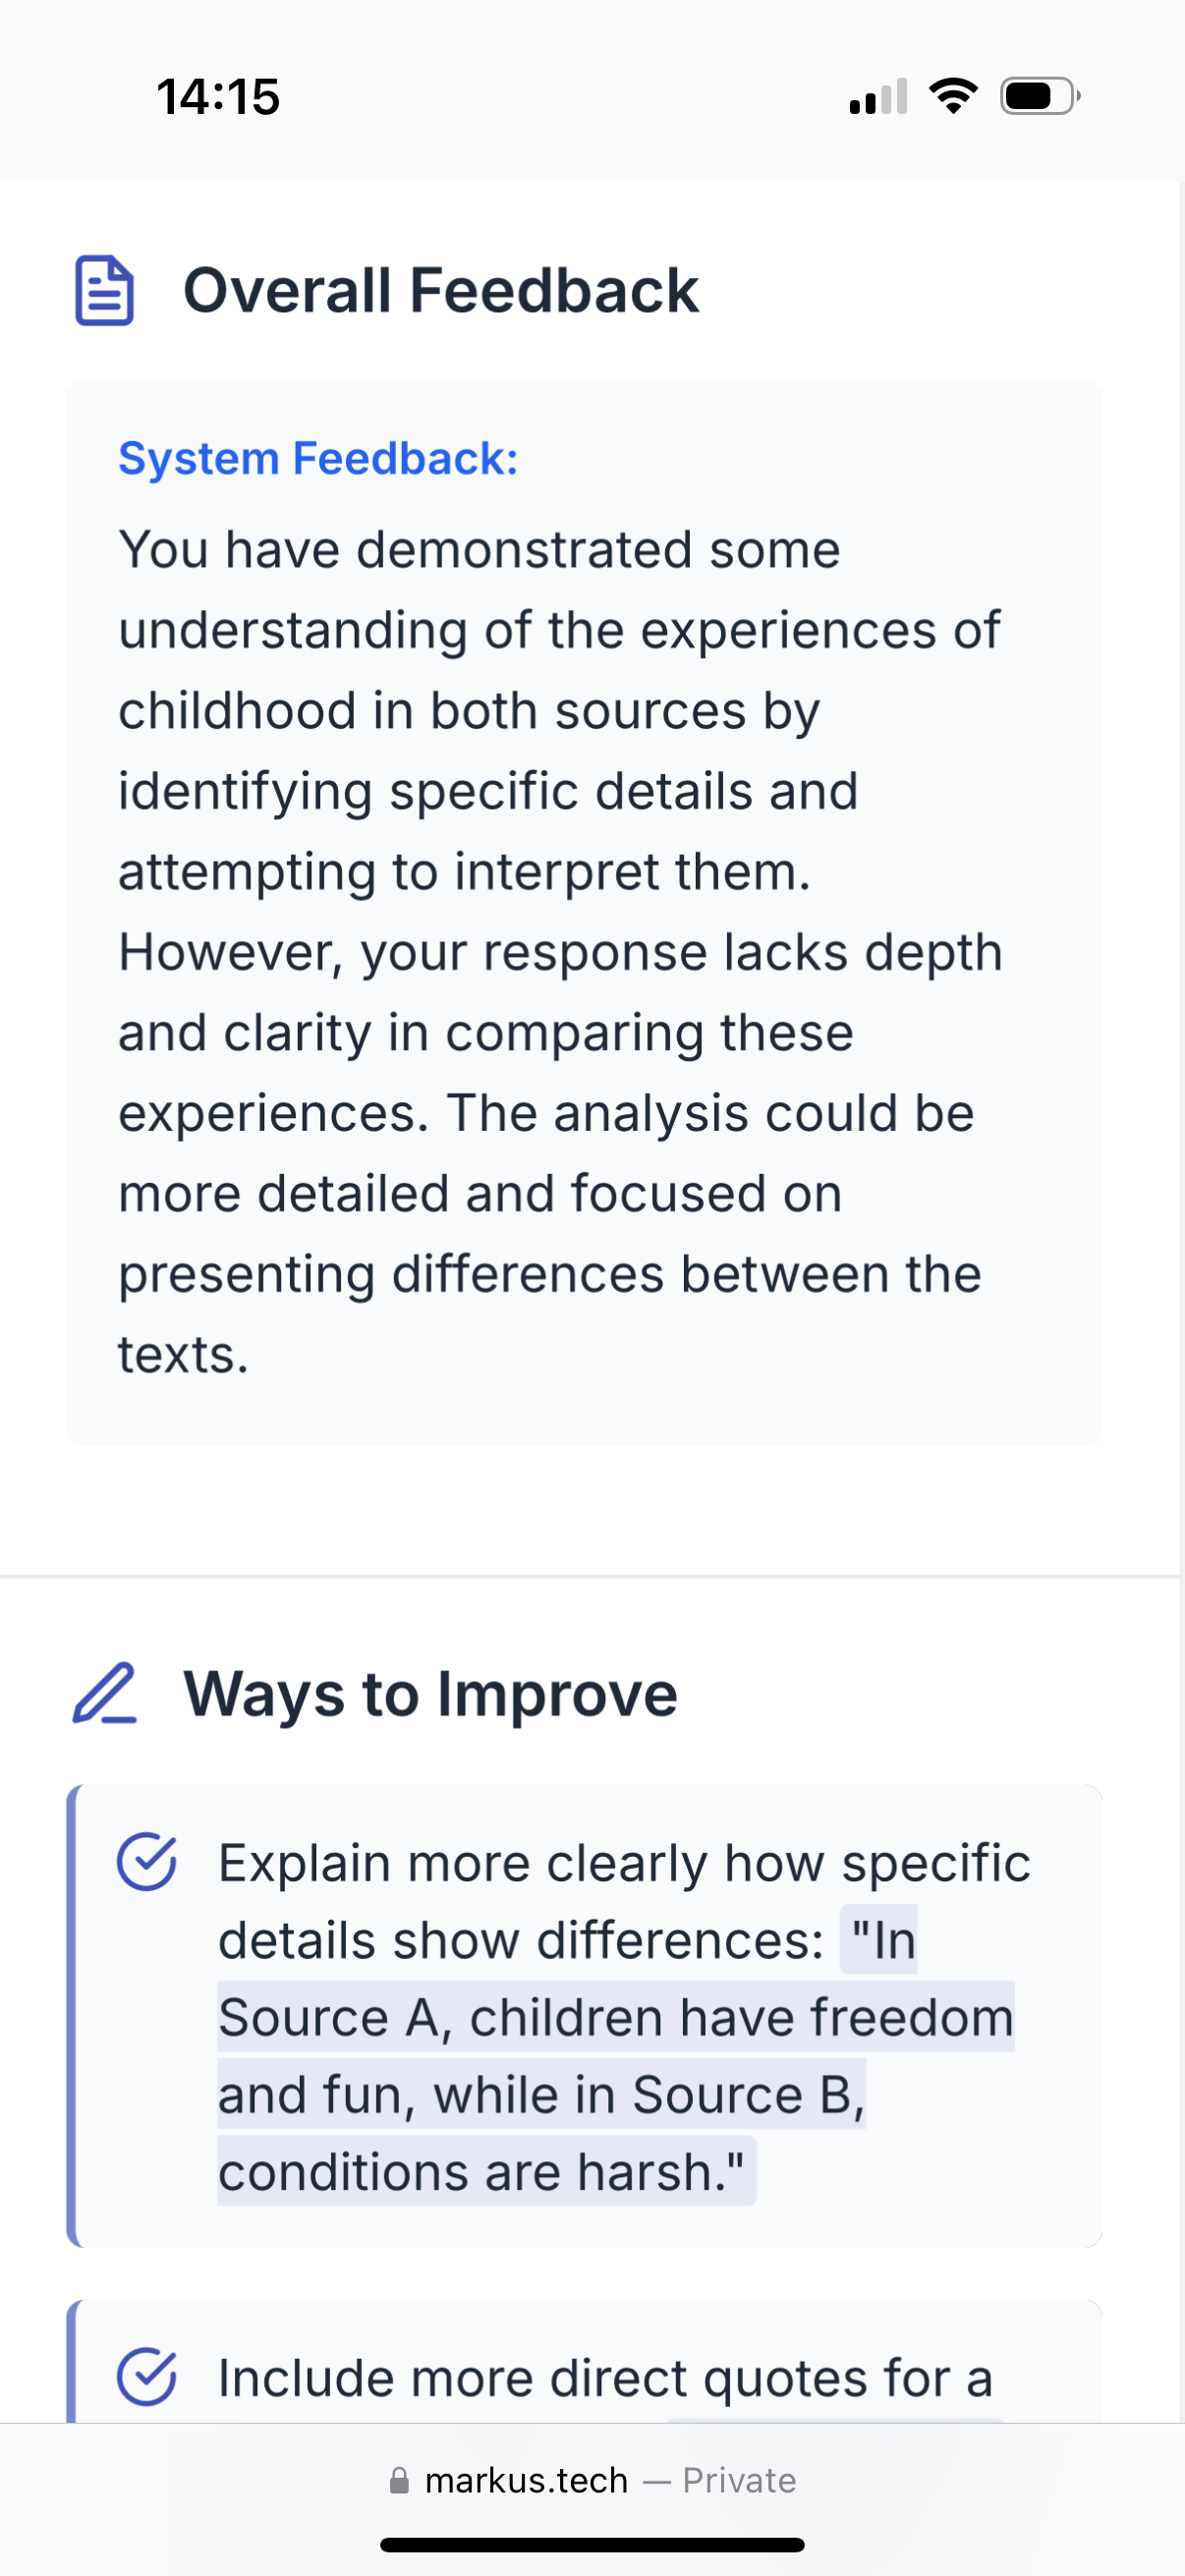Click the blue left border of first suggestion card
The image size is (1185, 2576).
(72, 2015)
